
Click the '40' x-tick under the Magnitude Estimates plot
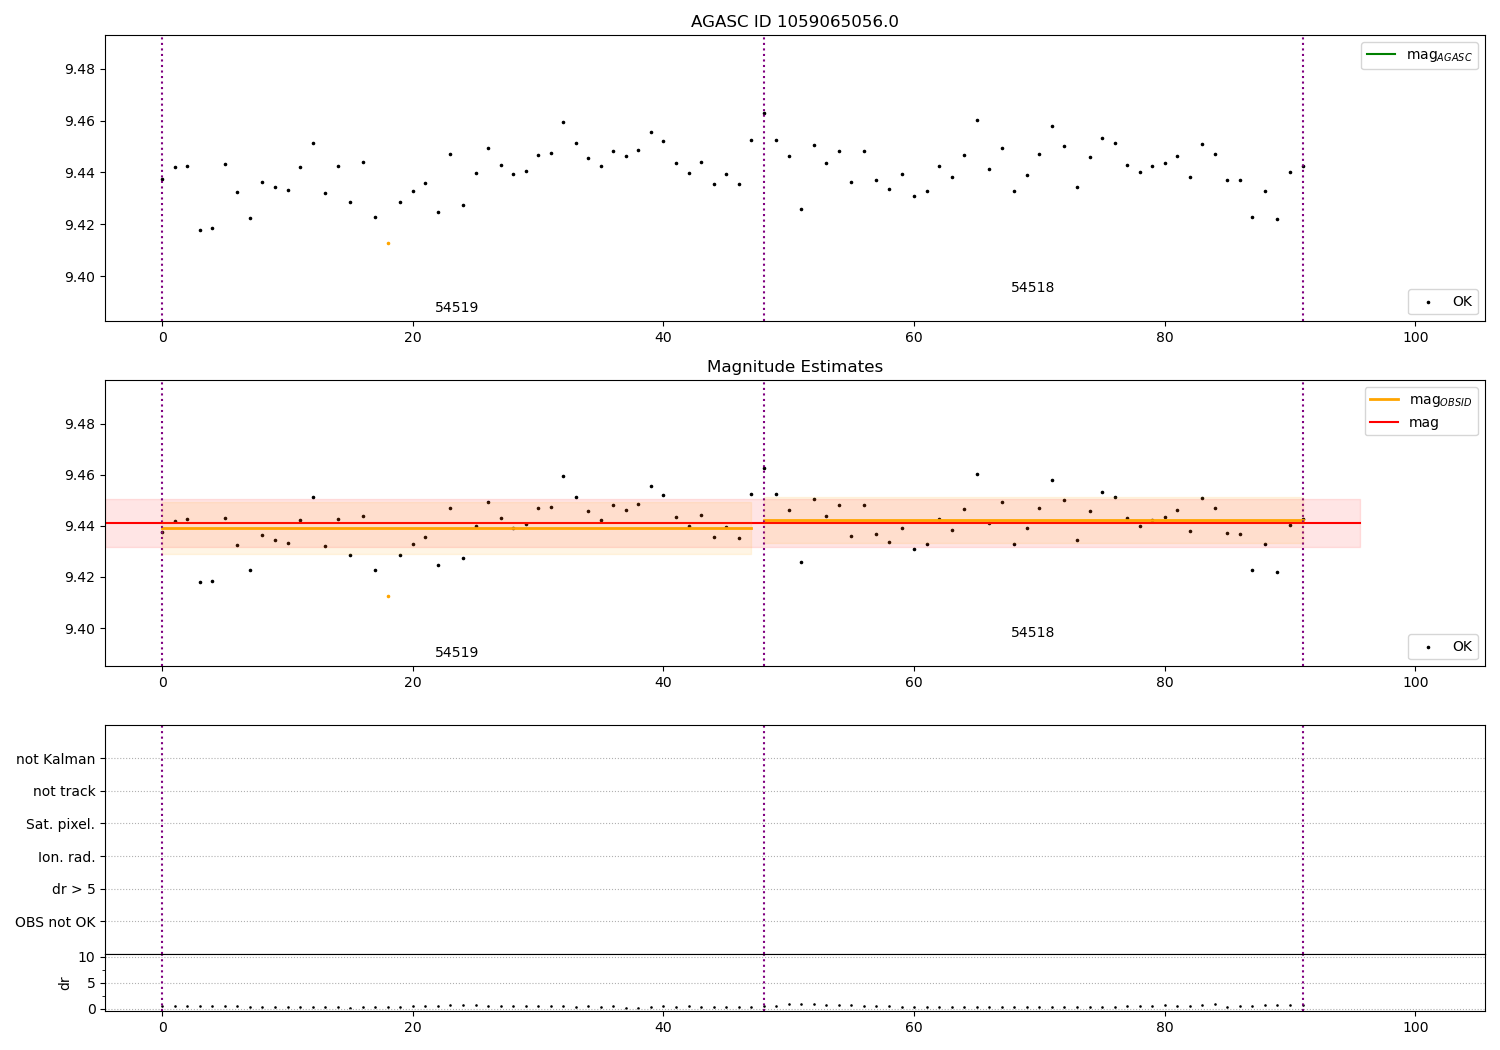pyautogui.click(x=663, y=682)
